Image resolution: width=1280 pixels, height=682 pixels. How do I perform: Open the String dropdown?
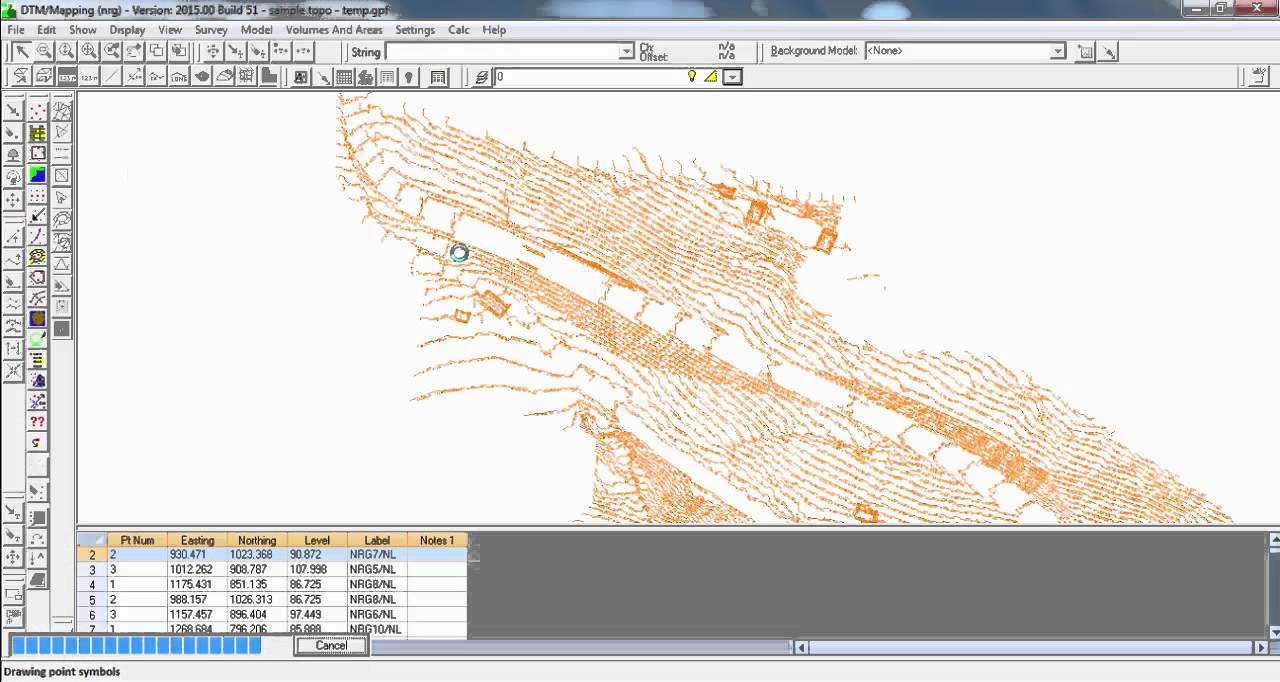627,52
